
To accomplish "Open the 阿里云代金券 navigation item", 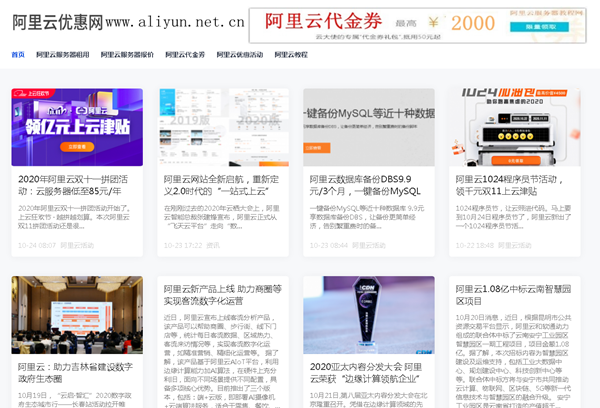I will (x=185, y=54).
